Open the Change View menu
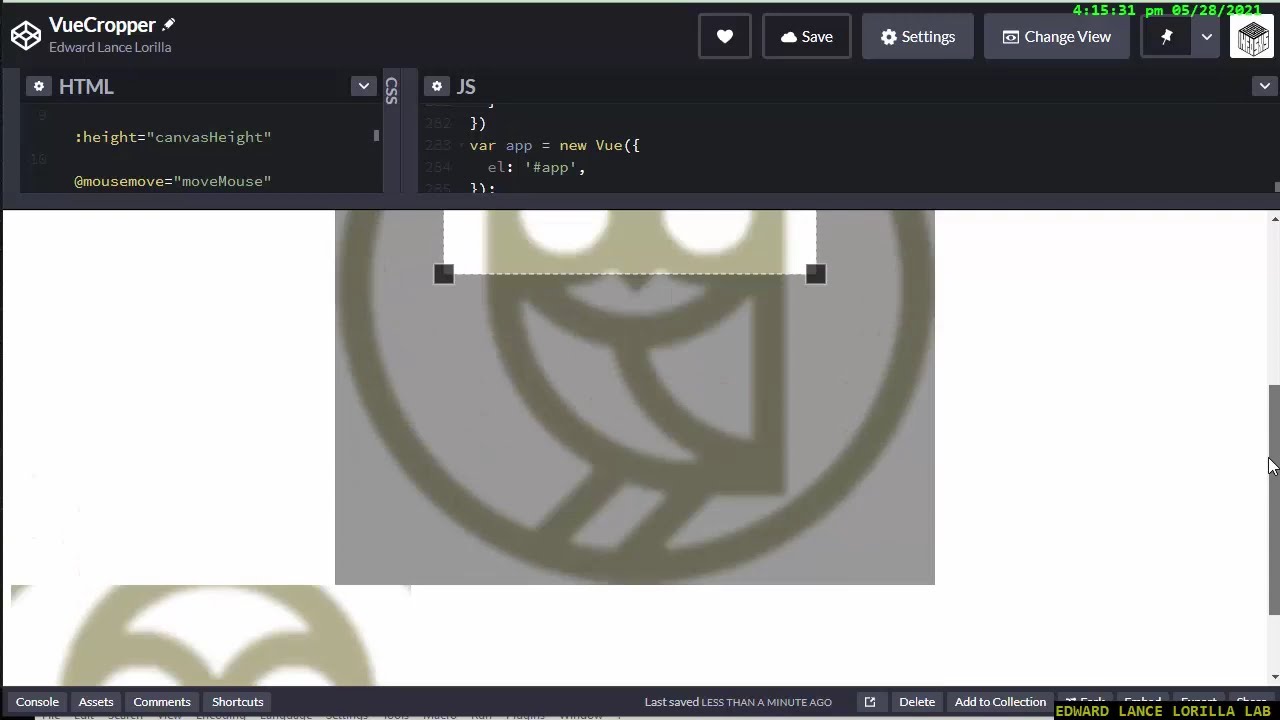 coord(1057,37)
